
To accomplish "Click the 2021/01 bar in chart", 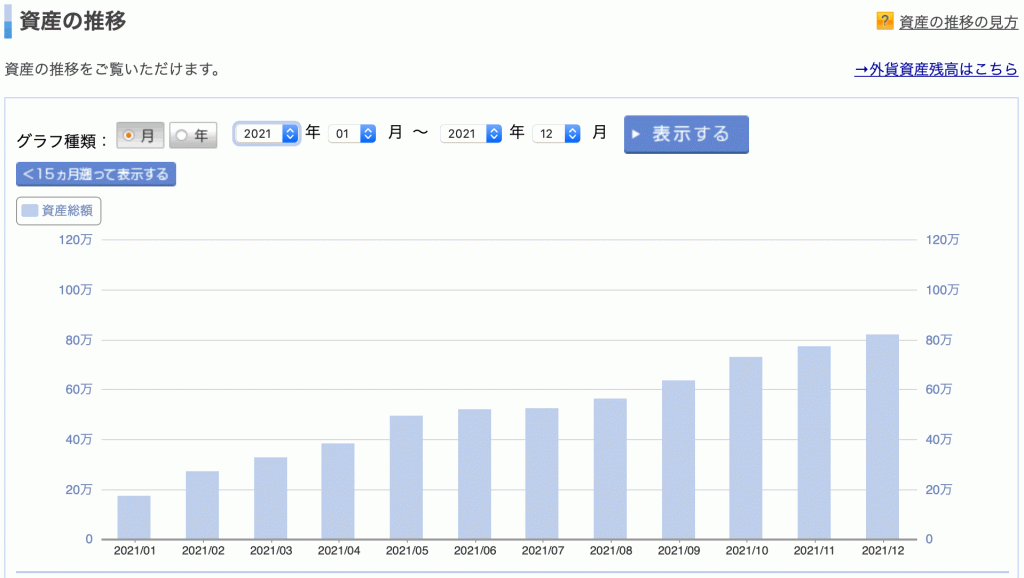I will (134, 517).
